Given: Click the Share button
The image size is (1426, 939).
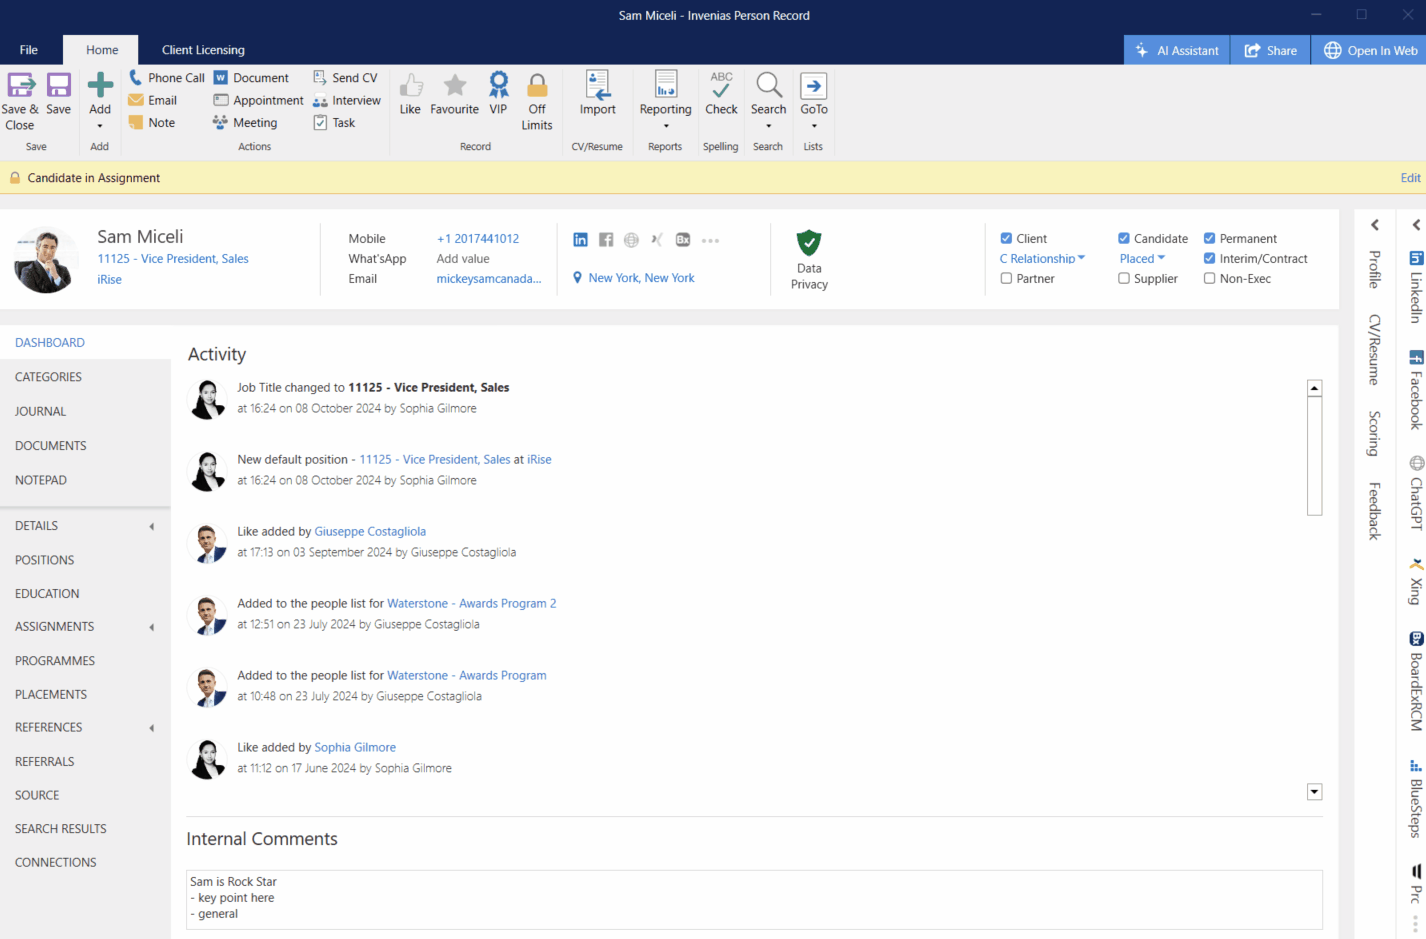Looking at the screenshot, I should tap(1271, 50).
